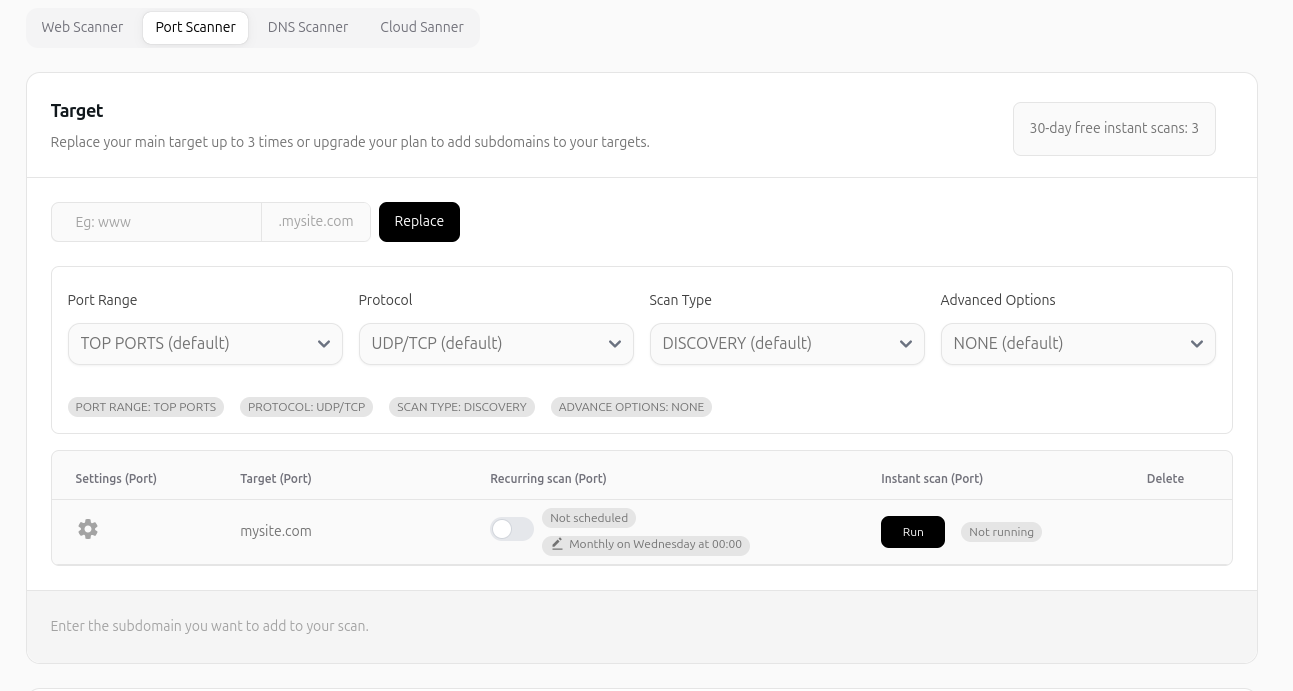
Task: Open the Cloud Sanner tab
Action: 421,27
